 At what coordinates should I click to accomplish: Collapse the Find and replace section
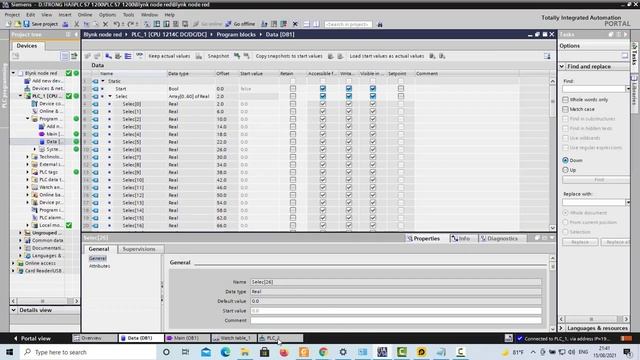tap(562, 66)
